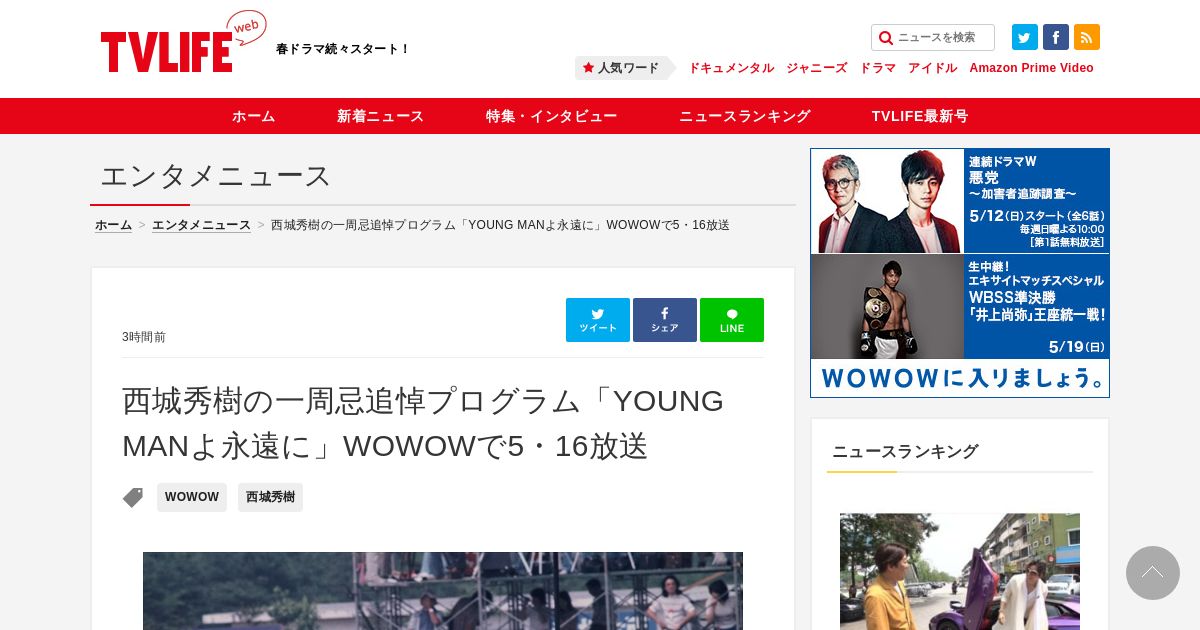Click the article headline about 西城秀樹
The height and width of the screenshot is (630, 1200).
click(423, 423)
